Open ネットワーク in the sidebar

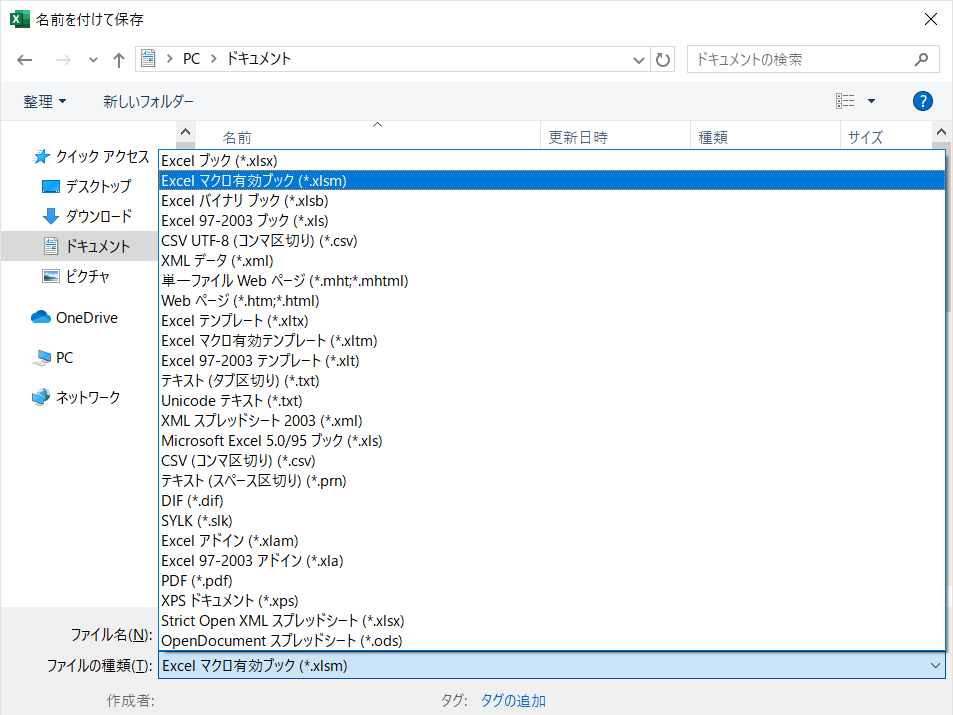click(x=76, y=397)
